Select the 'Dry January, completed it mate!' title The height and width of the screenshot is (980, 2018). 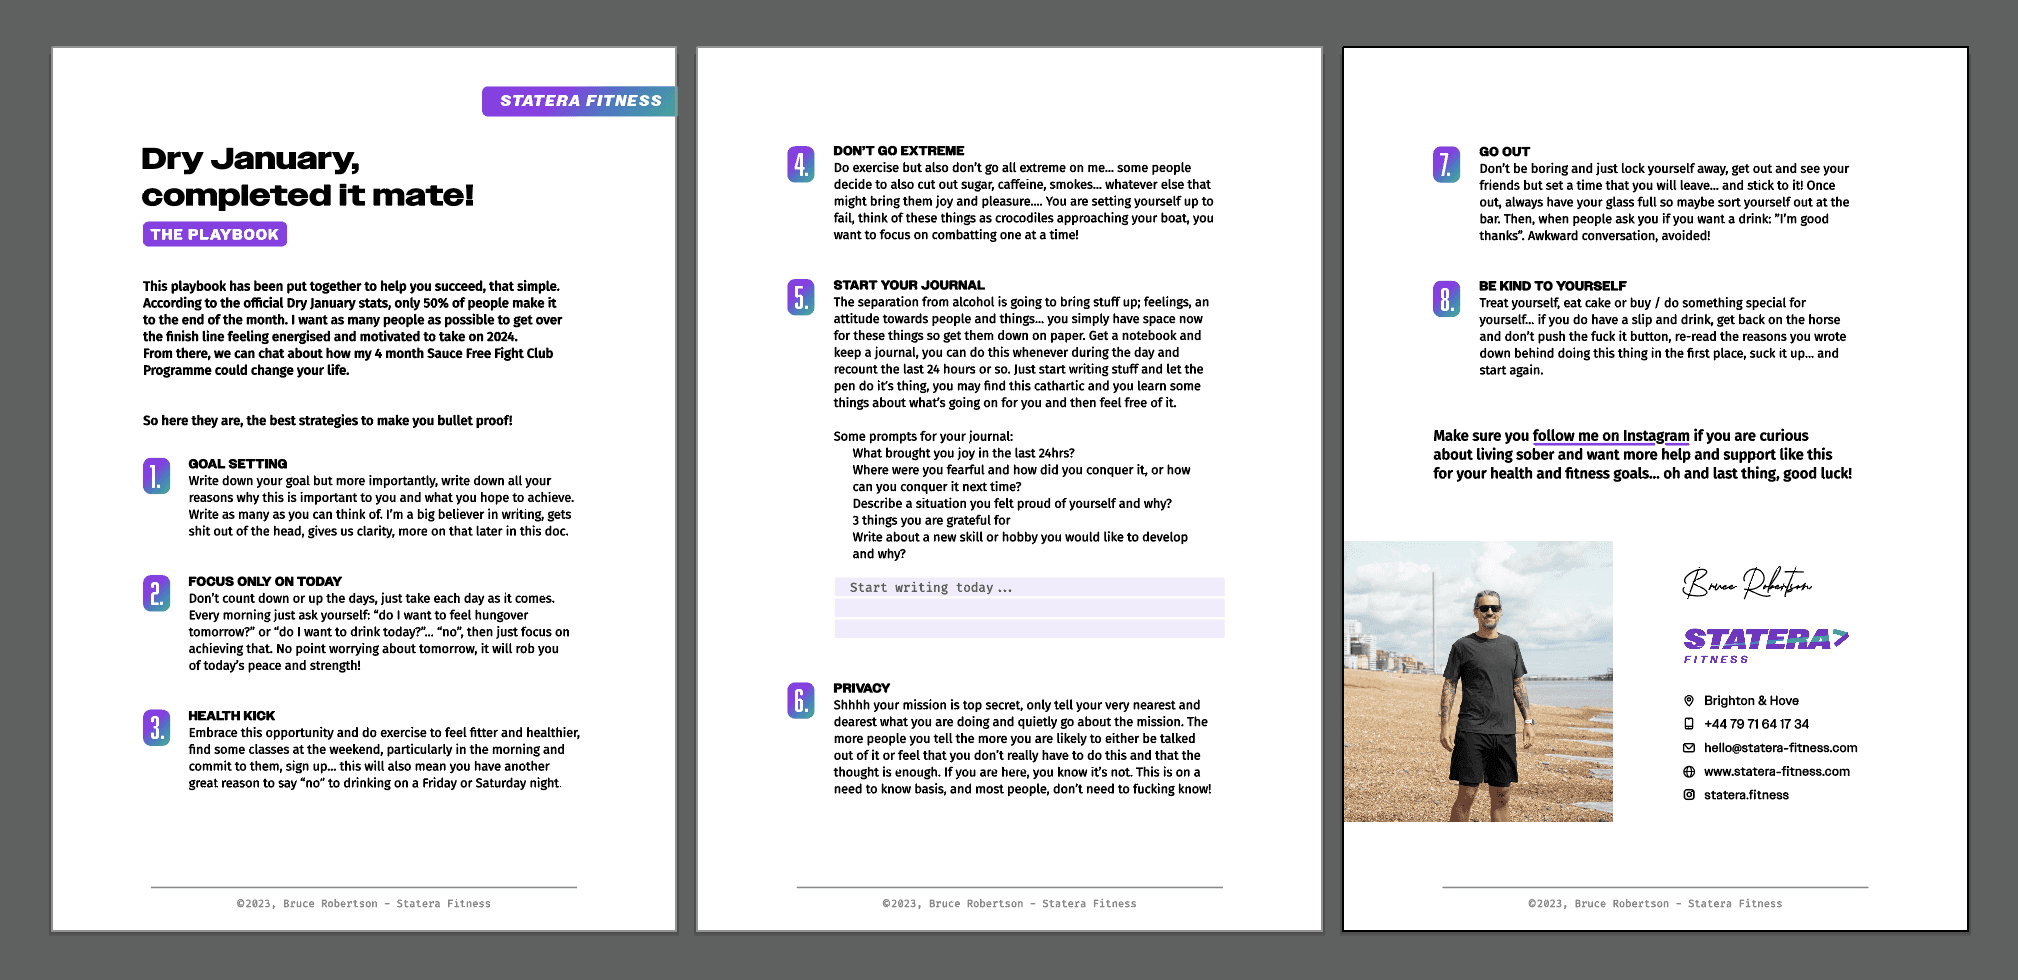click(x=307, y=177)
